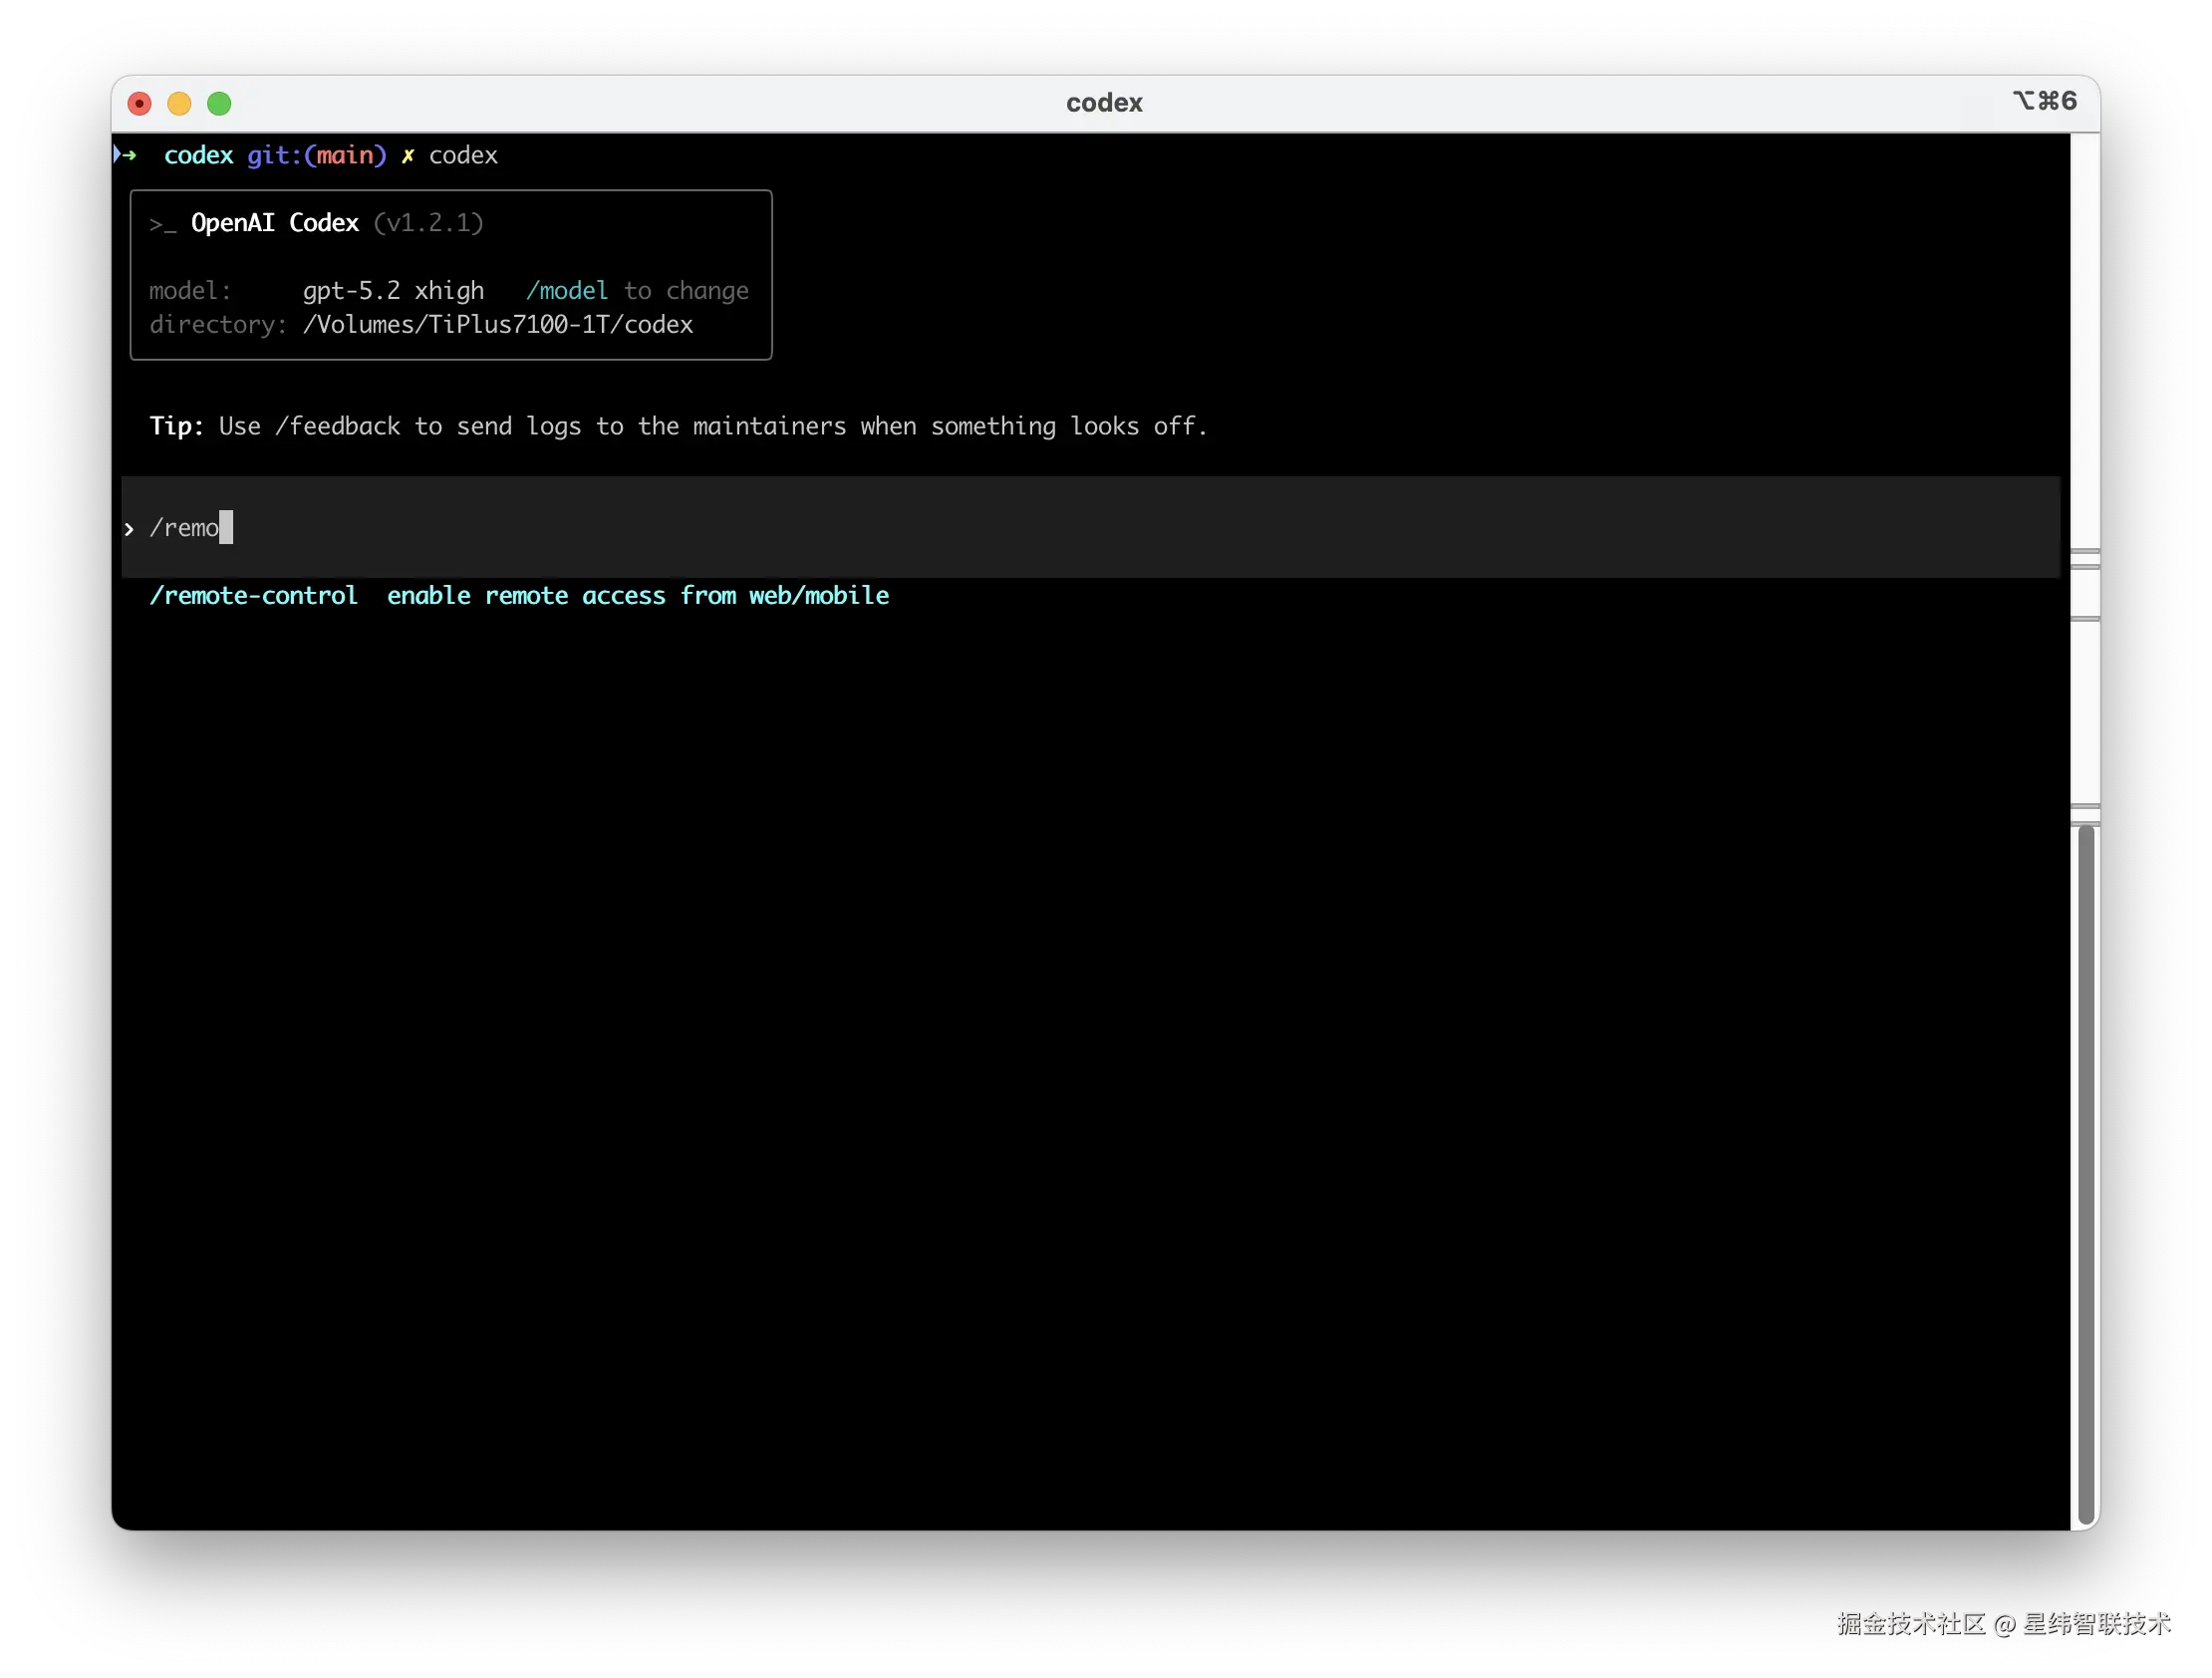Image resolution: width=2212 pixels, height=1678 pixels.
Task: Click the scrollbar thumb on right edge
Action: click(x=2085, y=1170)
